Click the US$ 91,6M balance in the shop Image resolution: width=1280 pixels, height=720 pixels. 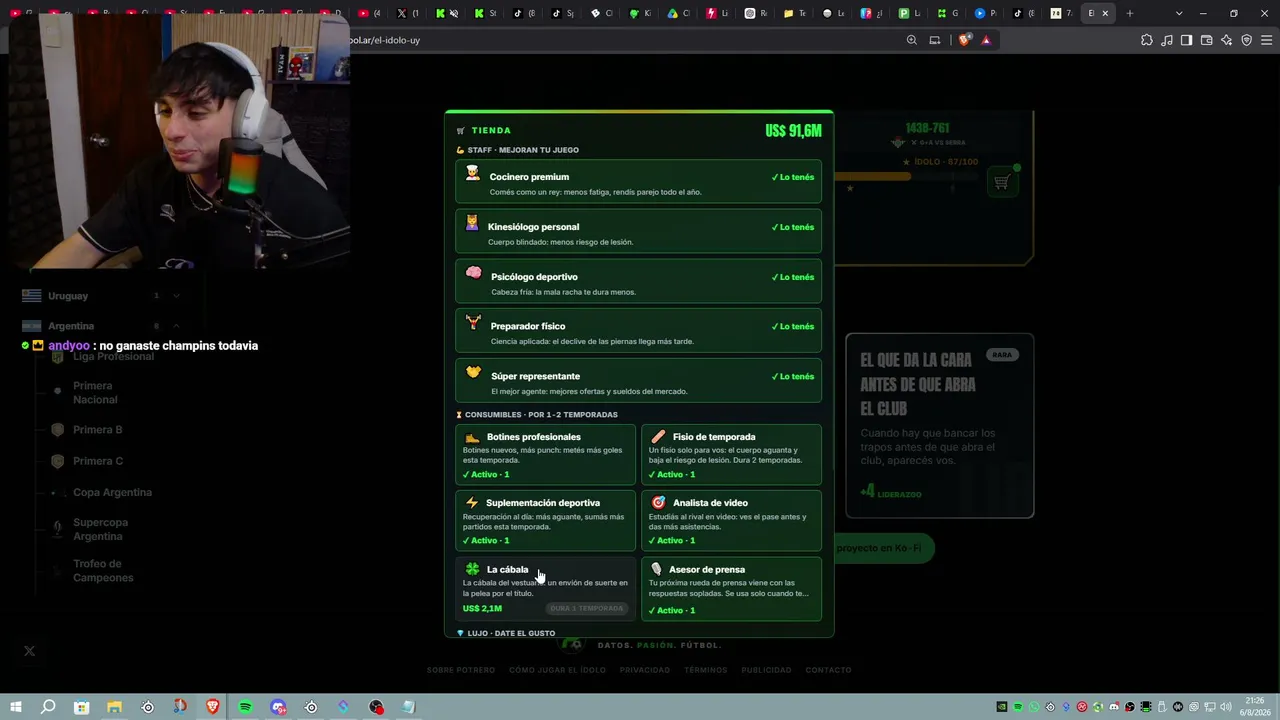coord(793,131)
